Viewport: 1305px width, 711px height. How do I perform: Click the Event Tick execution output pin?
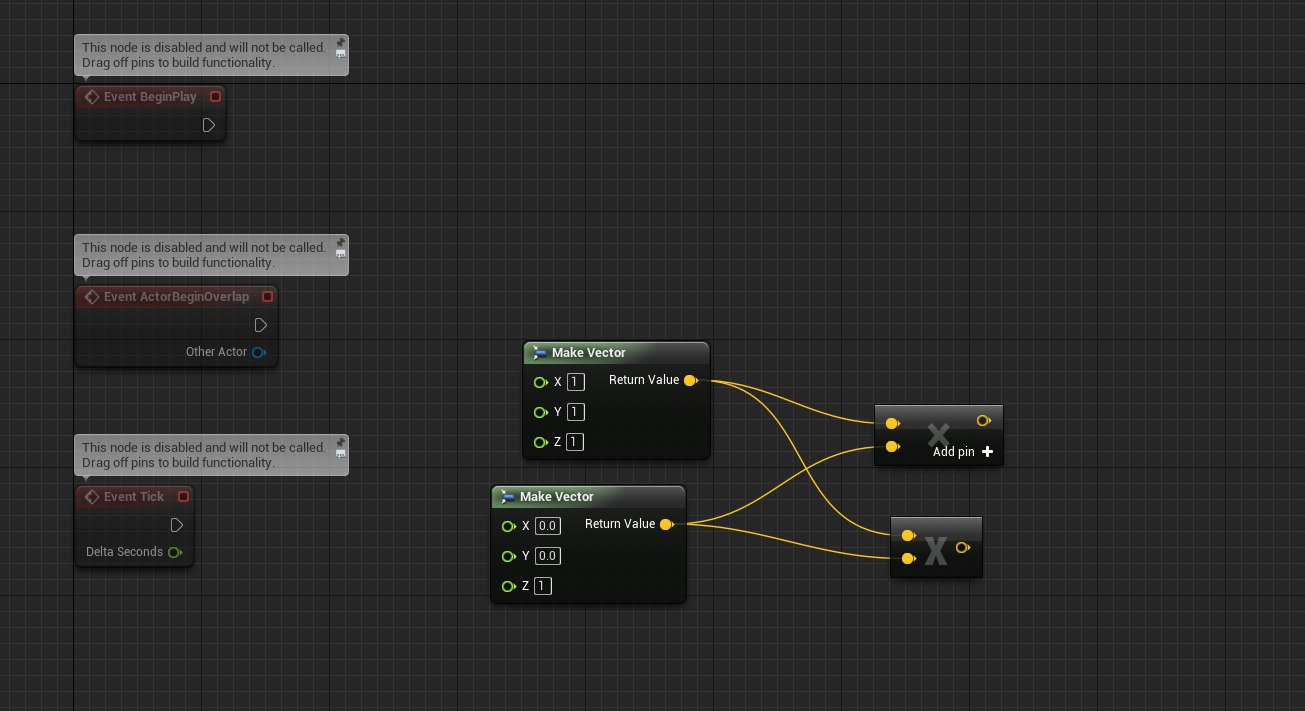tap(177, 525)
